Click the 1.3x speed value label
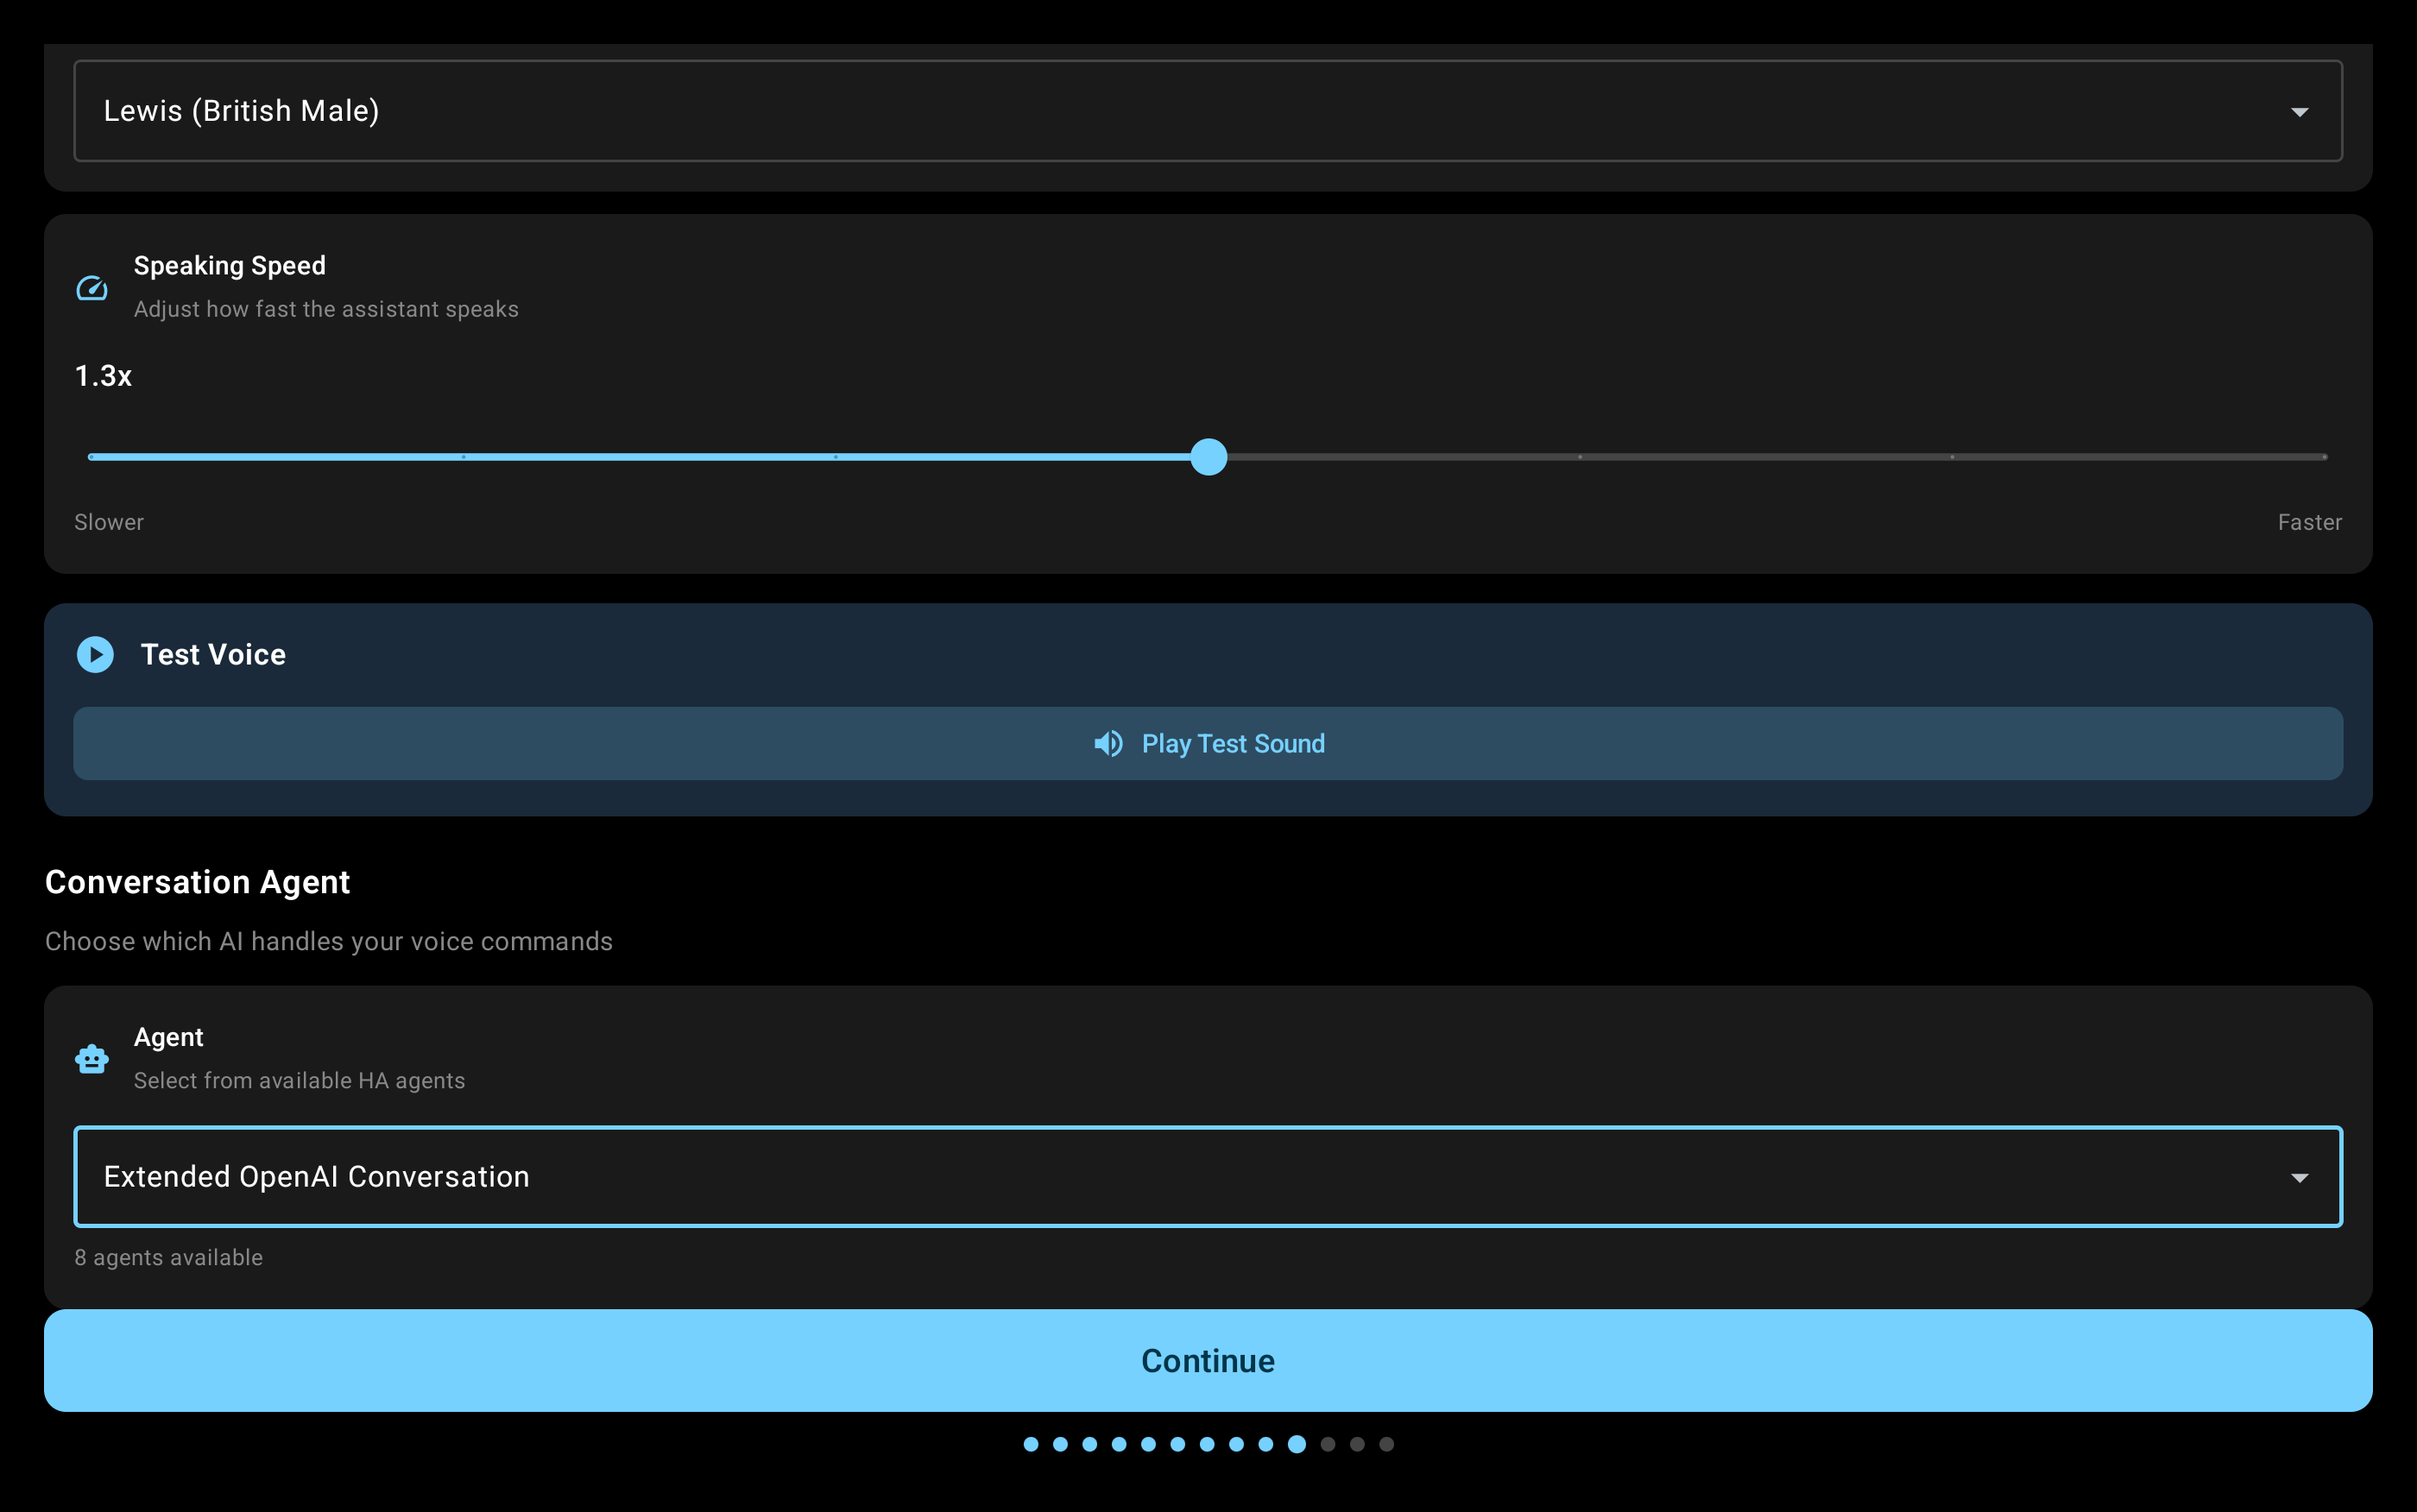The image size is (2417, 1512). (x=103, y=376)
